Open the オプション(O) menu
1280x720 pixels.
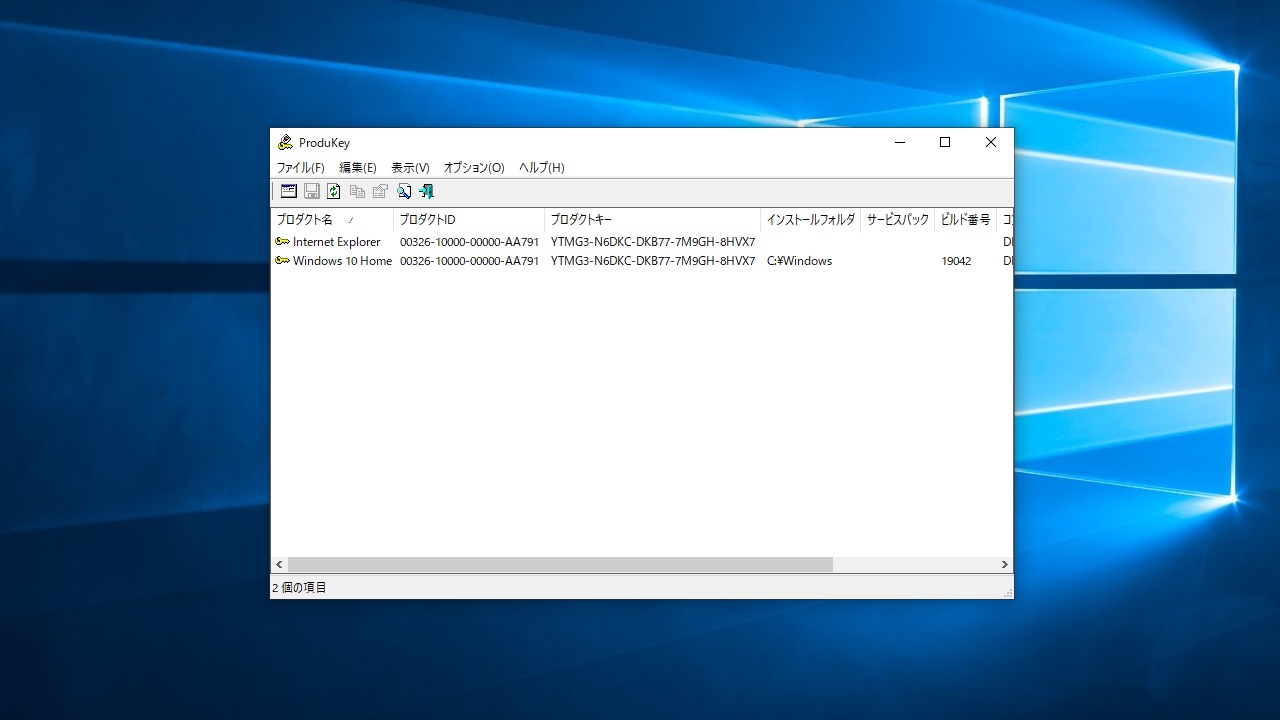click(x=474, y=168)
